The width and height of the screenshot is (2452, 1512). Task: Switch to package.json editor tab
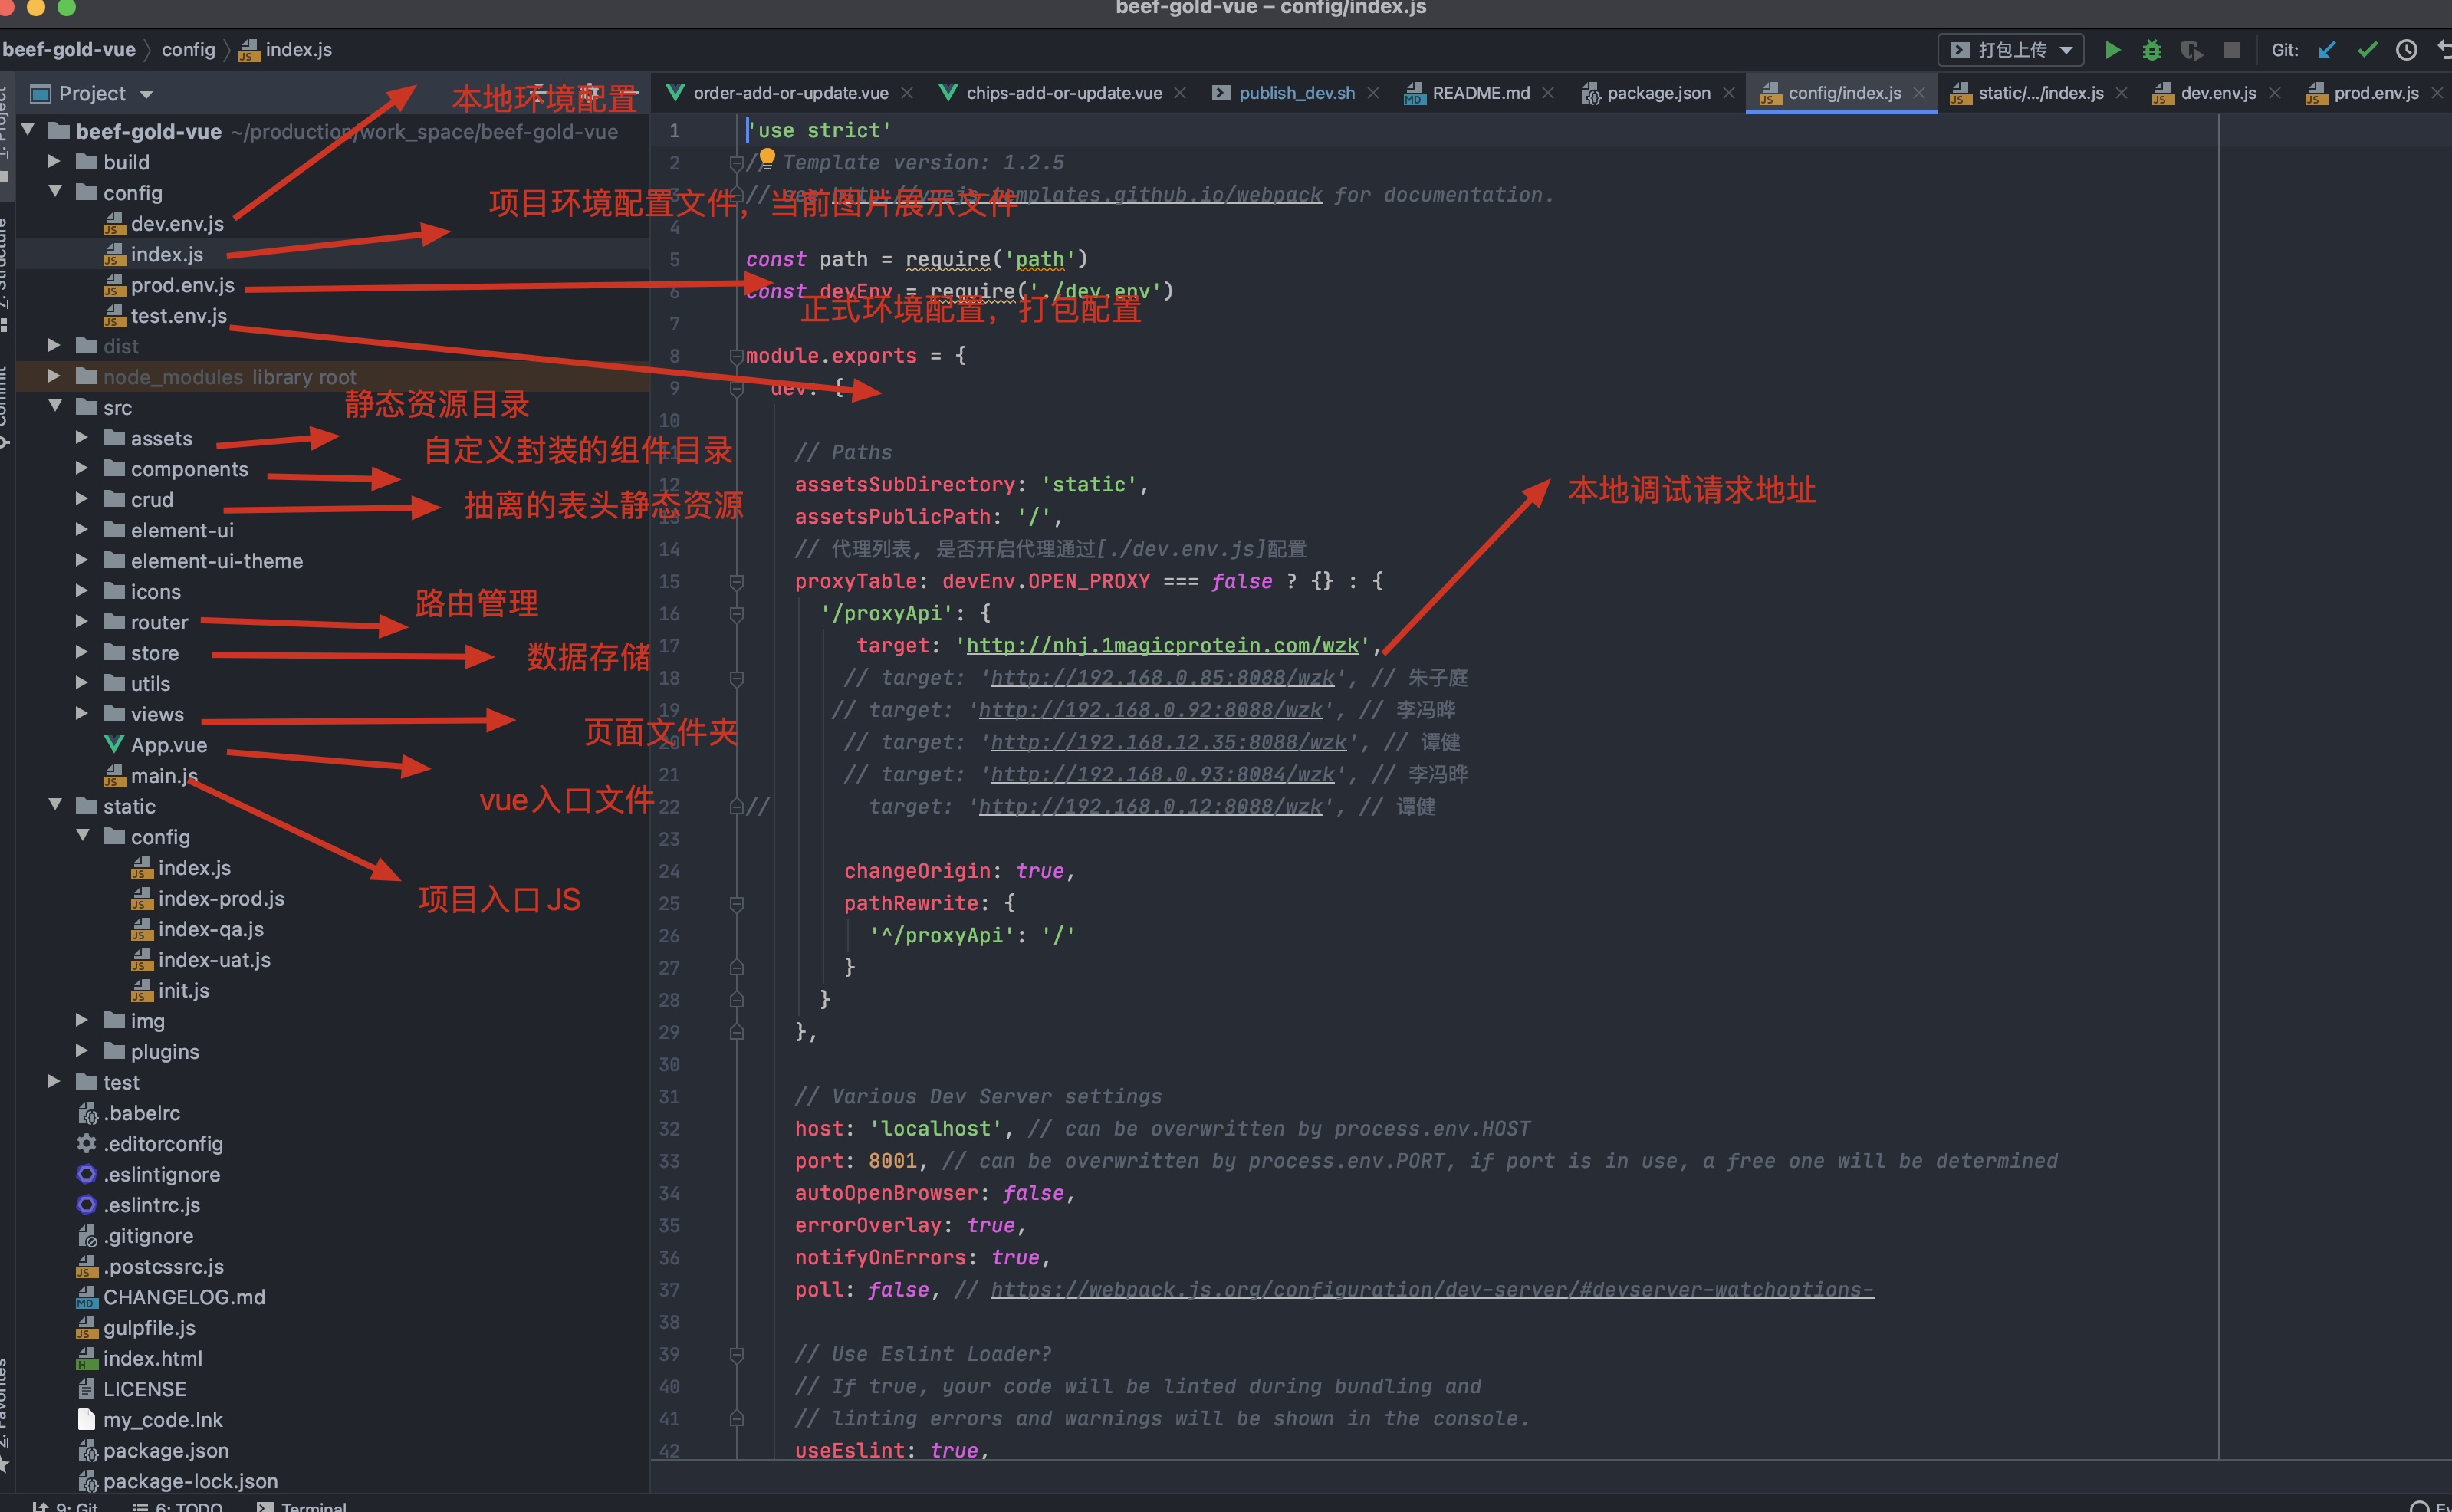(x=1658, y=93)
